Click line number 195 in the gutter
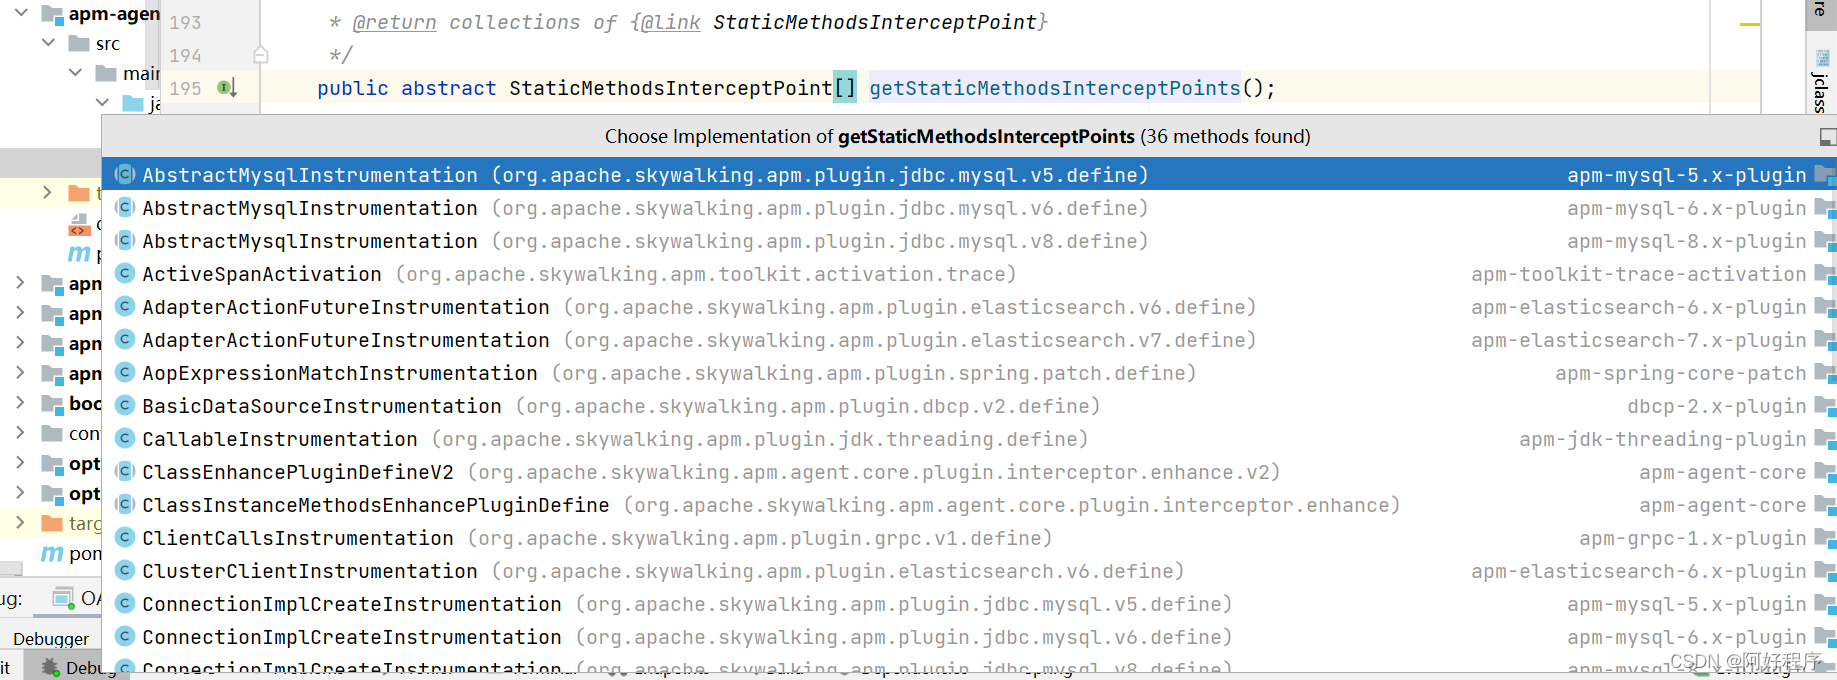1837x680 pixels. pyautogui.click(x=185, y=88)
